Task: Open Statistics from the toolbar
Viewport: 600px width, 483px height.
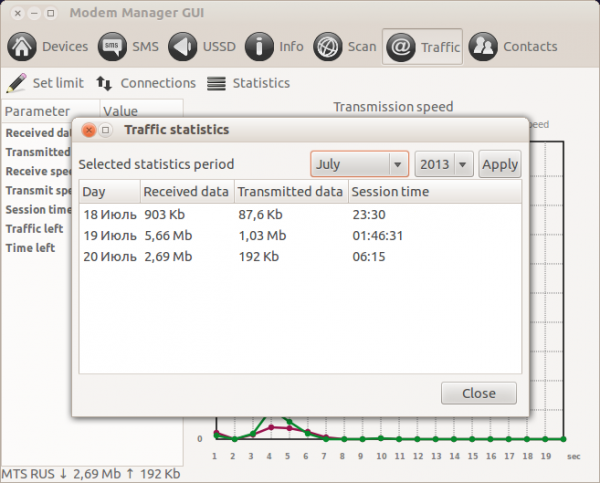Action: pyautogui.click(x=249, y=83)
